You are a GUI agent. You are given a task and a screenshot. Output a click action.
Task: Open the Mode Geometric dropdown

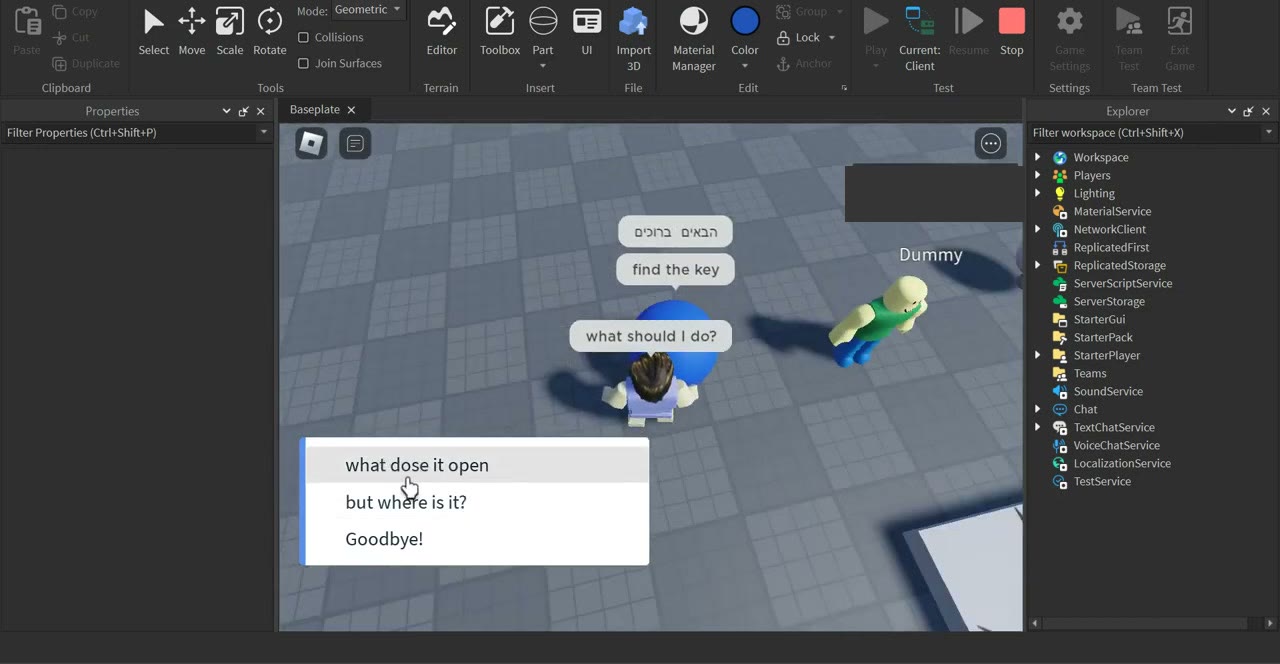click(x=367, y=10)
